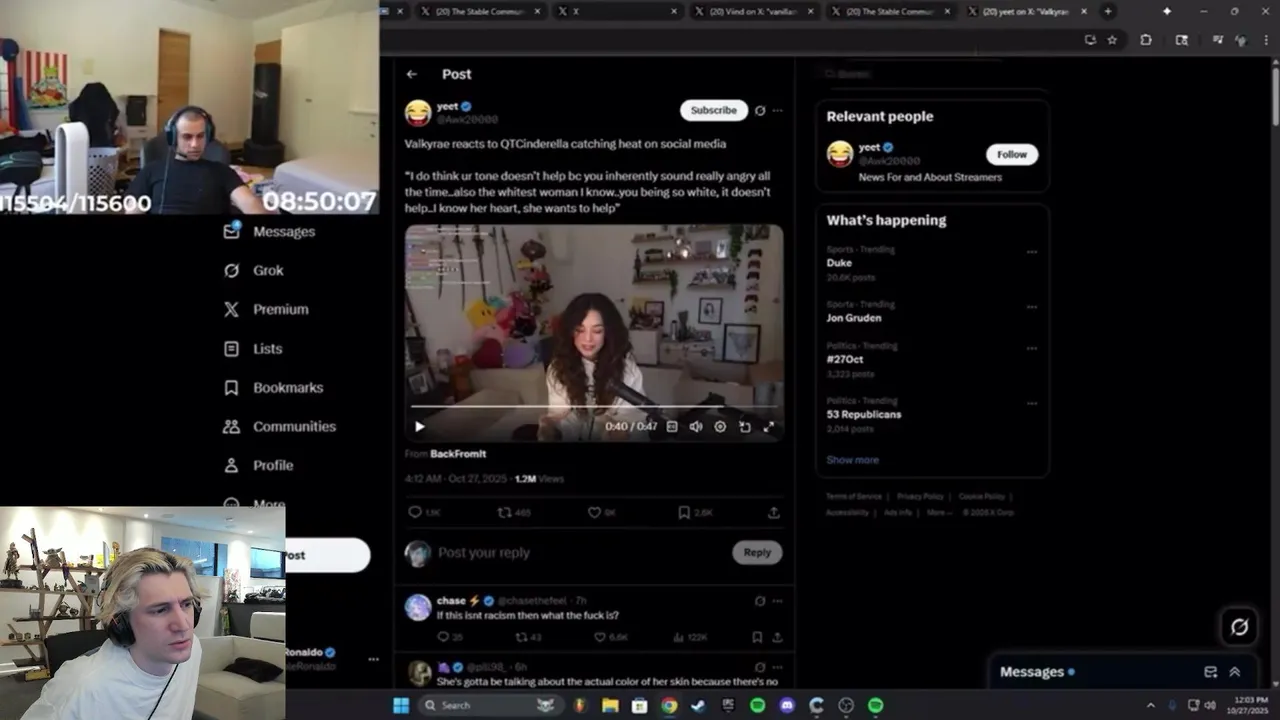This screenshot has height=720, width=1280.
Task: Seek within the video progress bar
Action: [594, 406]
